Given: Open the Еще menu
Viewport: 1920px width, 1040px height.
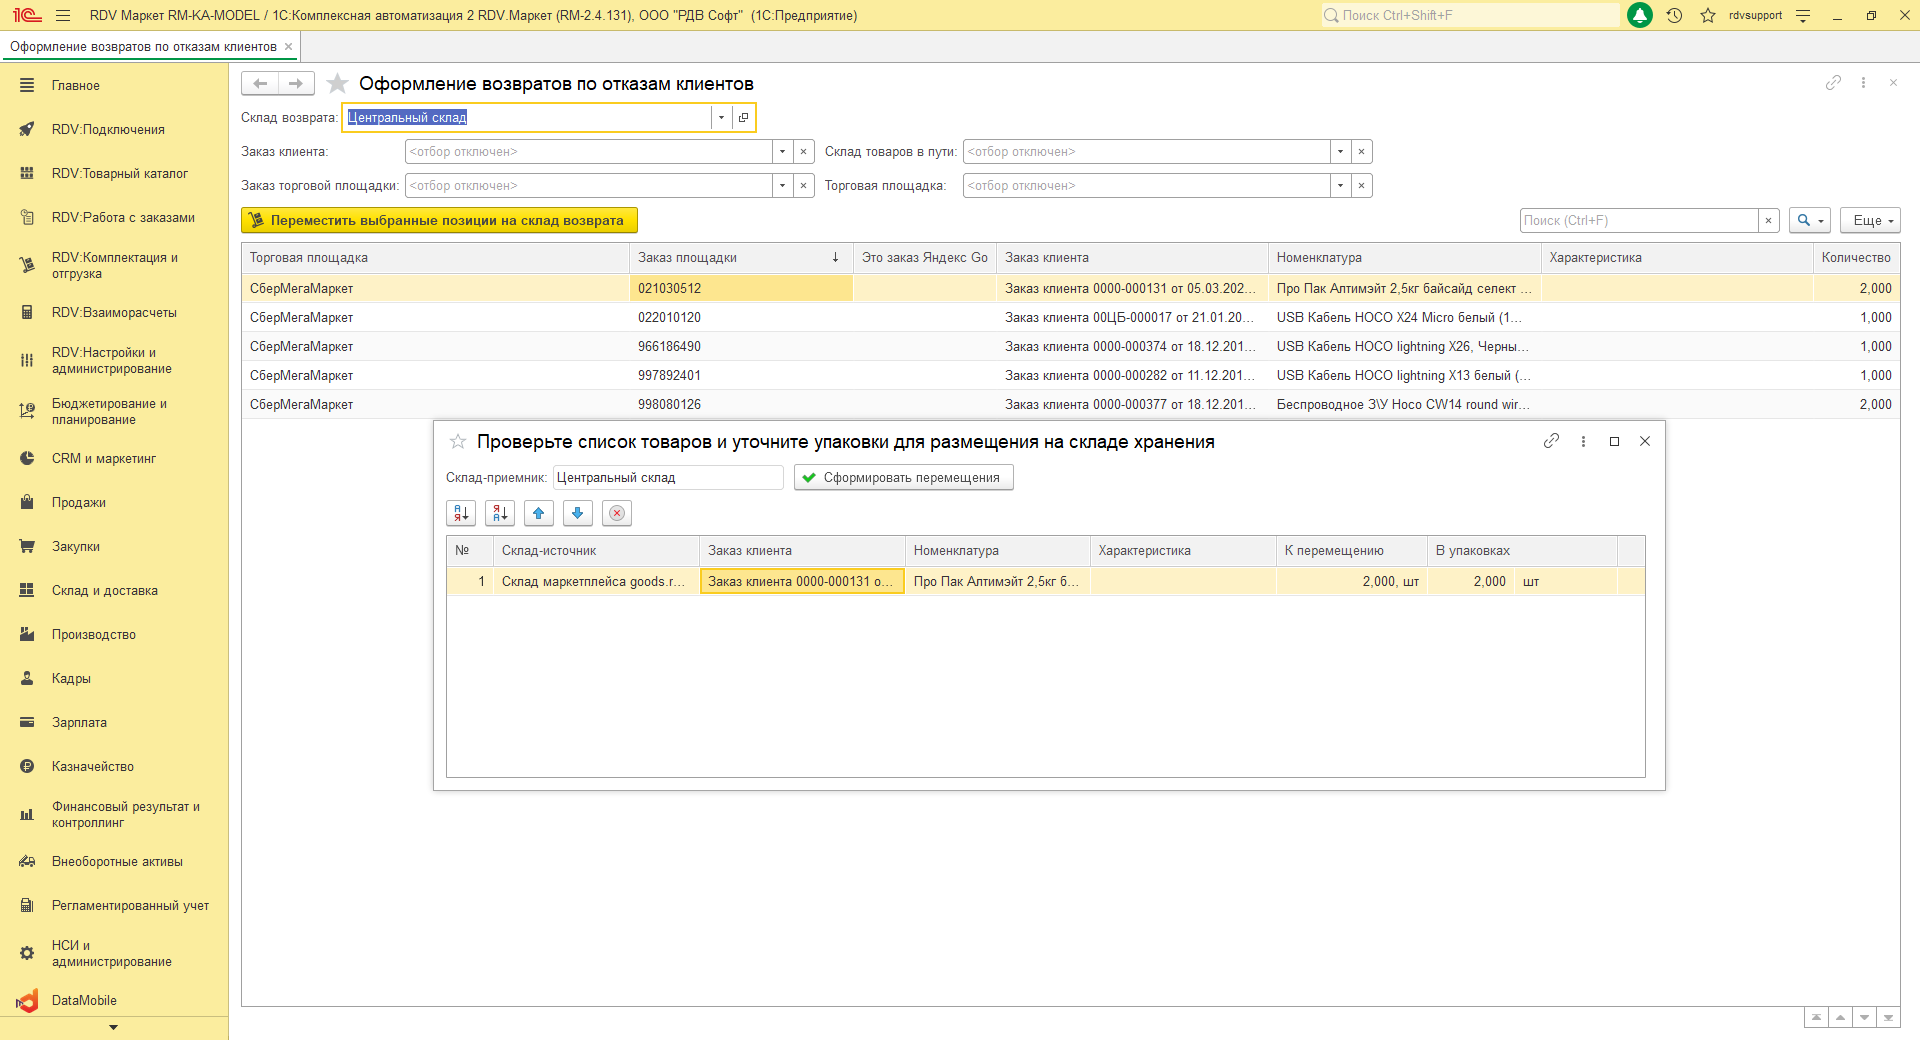Looking at the screenshot, I should tap(1869, 220).
